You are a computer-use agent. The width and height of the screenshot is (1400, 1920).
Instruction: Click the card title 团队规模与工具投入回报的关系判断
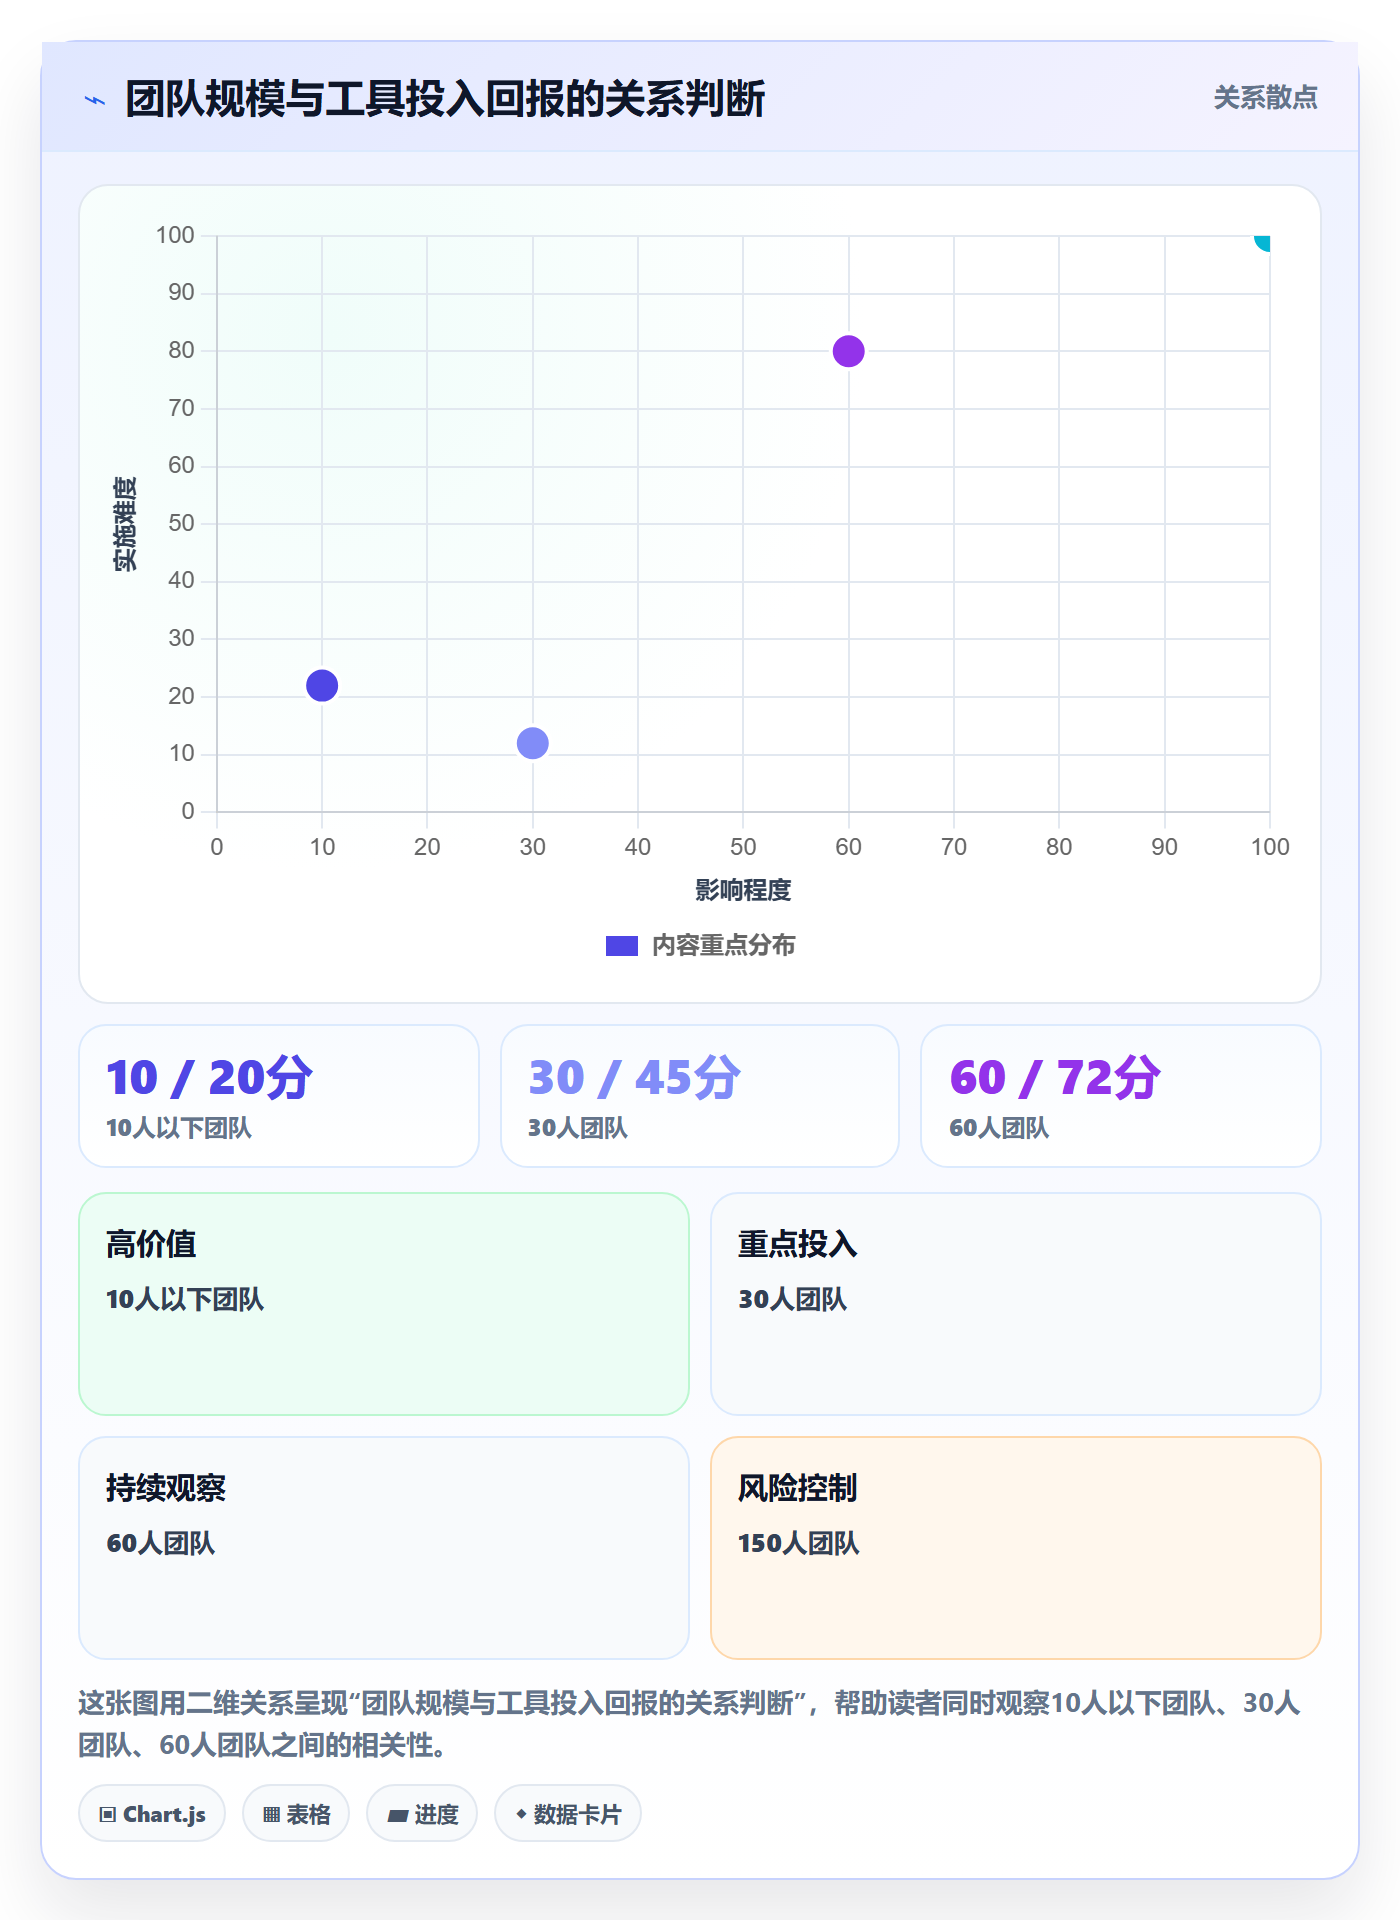[x=445, y=99]
